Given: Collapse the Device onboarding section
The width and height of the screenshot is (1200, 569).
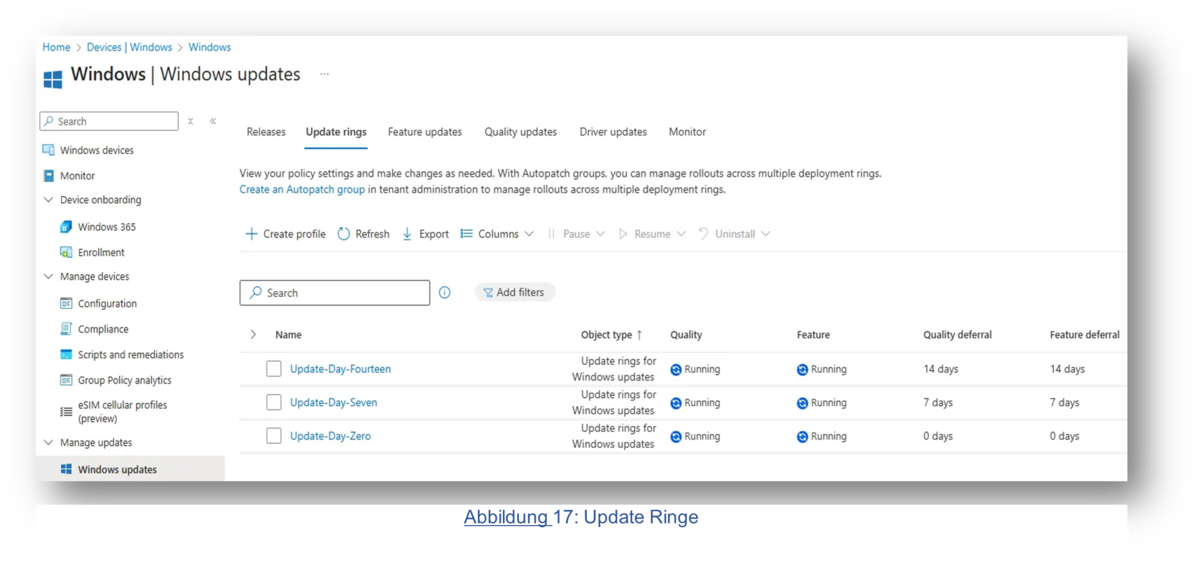Looking at the screenshot, I should (48, 200).
